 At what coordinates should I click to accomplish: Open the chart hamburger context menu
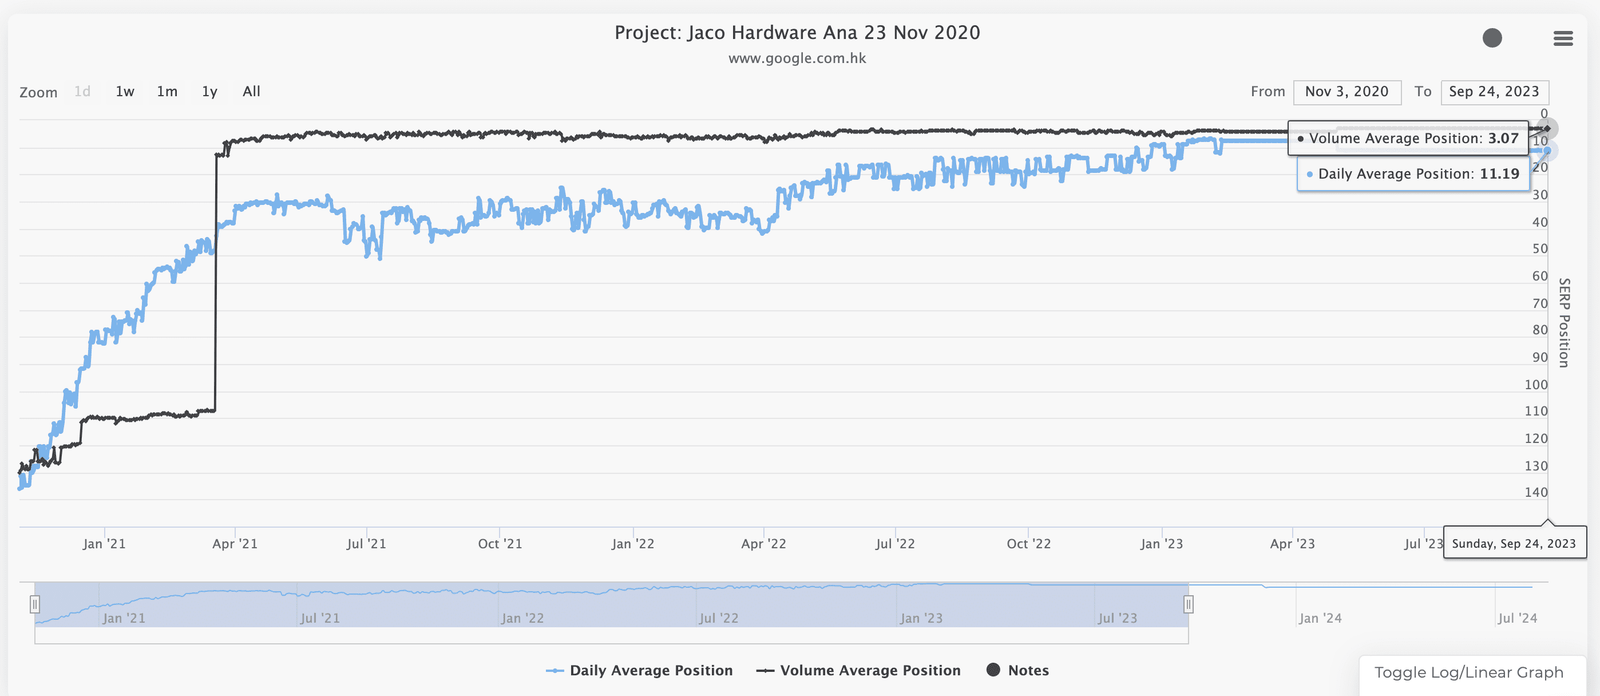pos(1563,38)
